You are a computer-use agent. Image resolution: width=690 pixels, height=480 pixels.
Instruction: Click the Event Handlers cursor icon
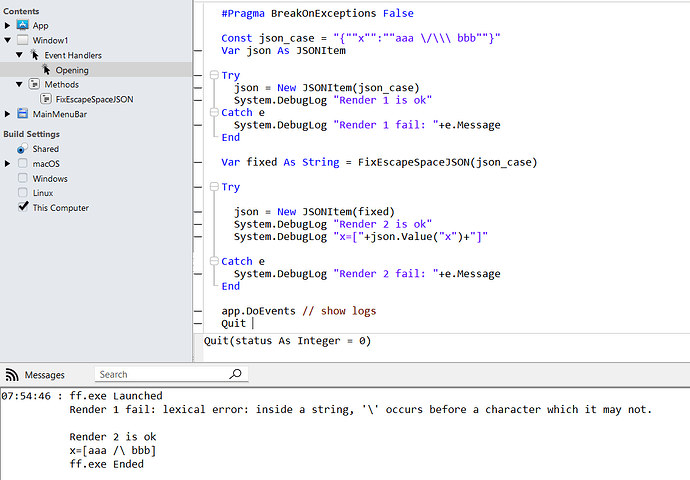pyautogui.click(x=34, y=55)
